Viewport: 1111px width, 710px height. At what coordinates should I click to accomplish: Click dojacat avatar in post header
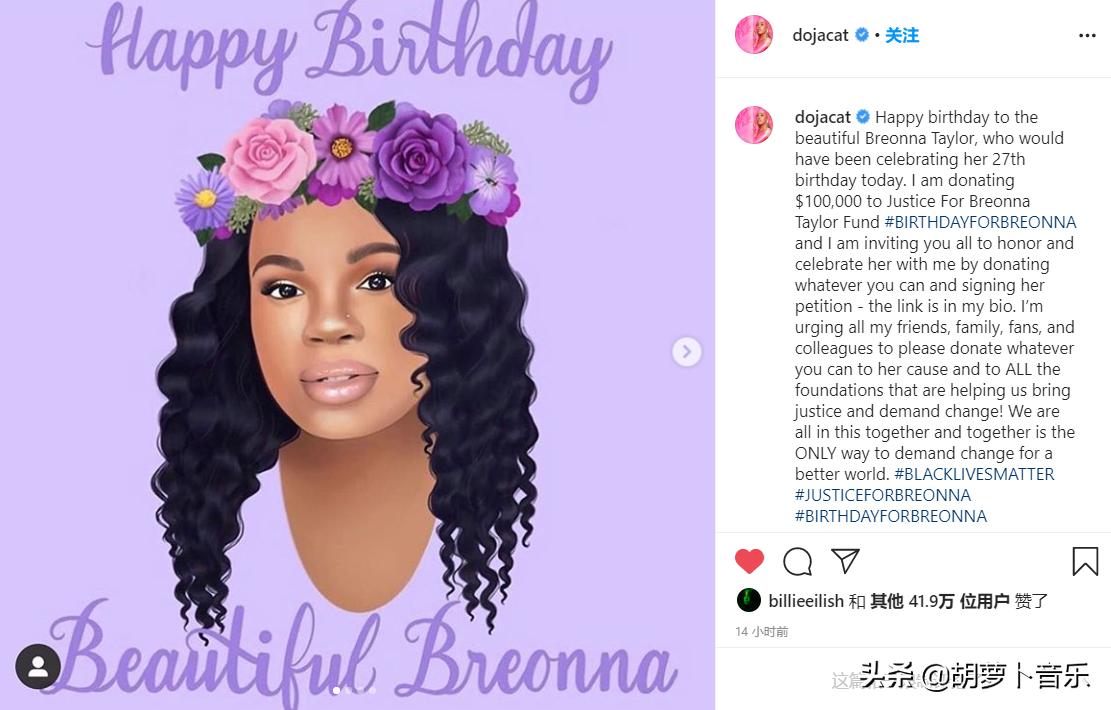pyautogui.click(x=754, y=35)
